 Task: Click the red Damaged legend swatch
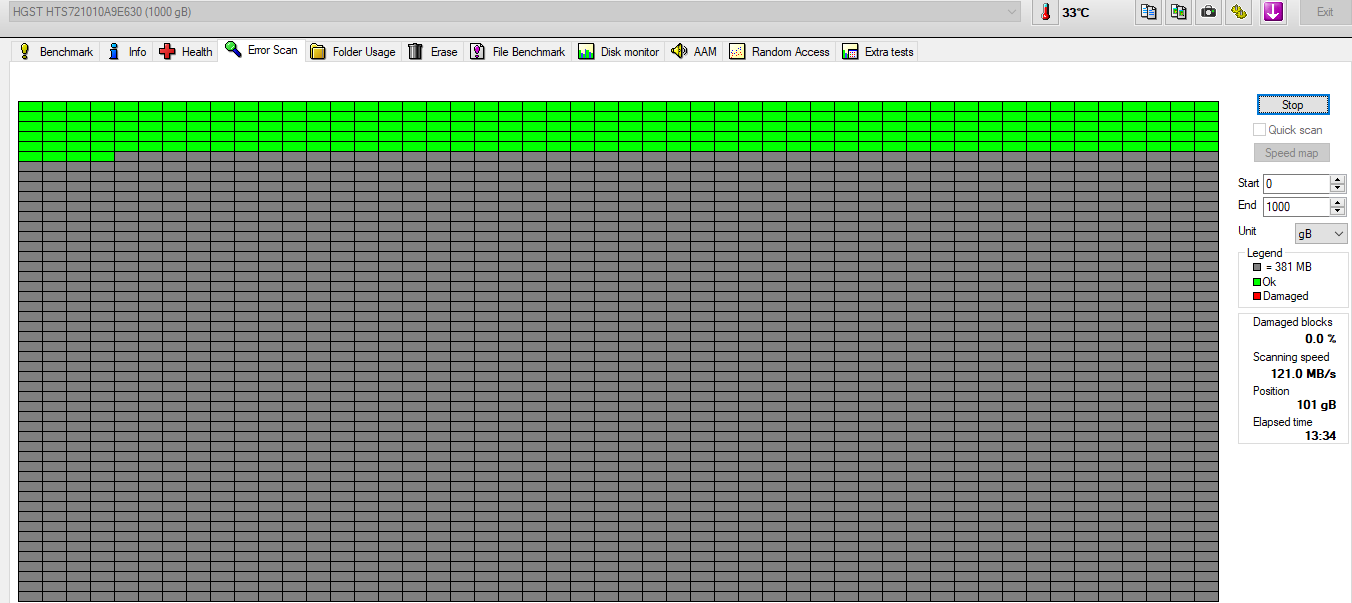click(x=1257, y=296)
